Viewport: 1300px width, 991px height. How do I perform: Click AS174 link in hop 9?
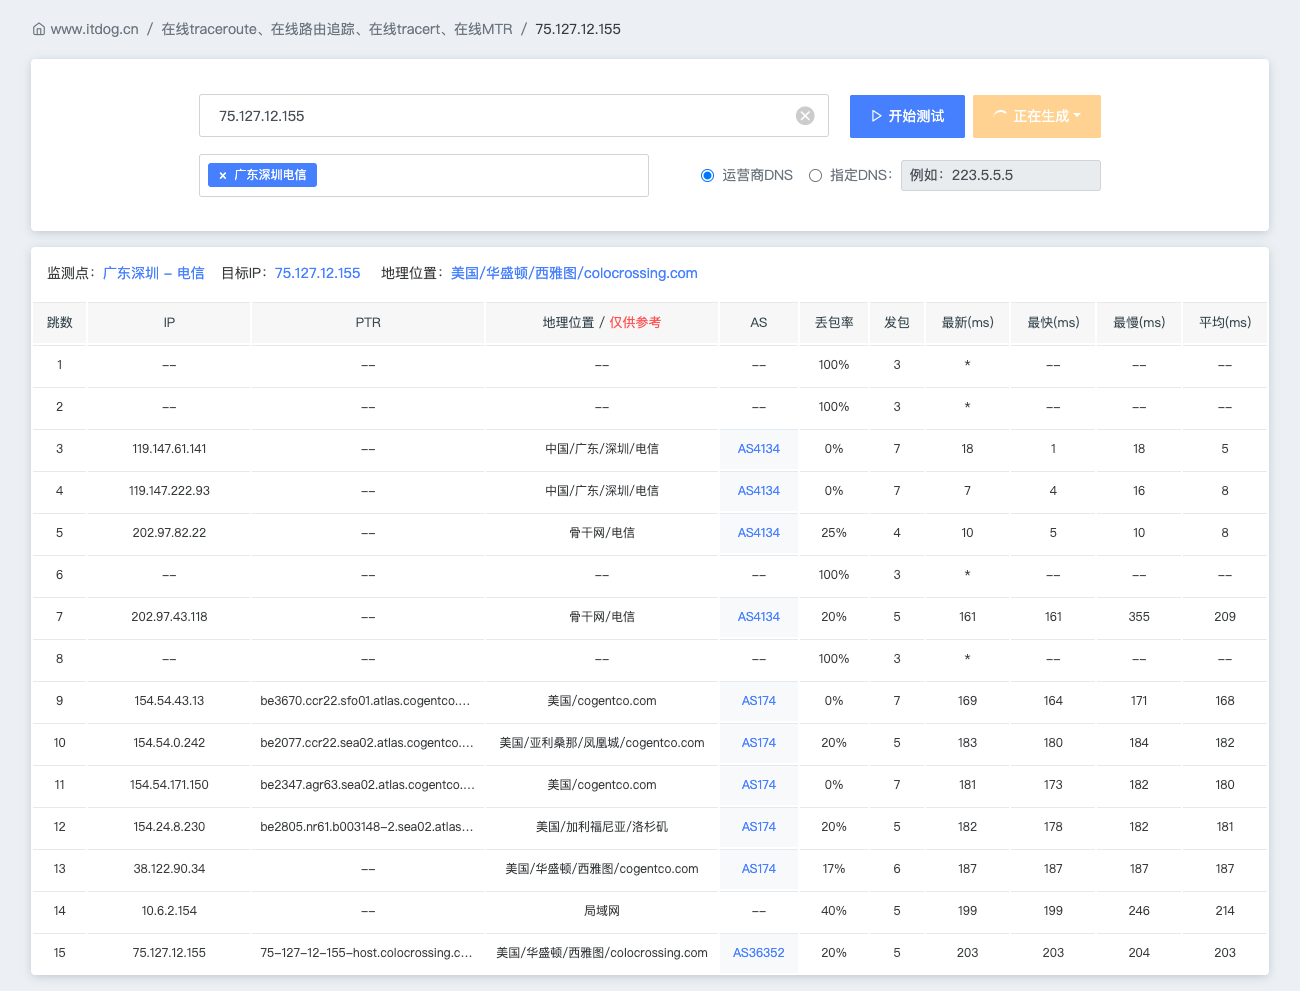tap(759, 701)
